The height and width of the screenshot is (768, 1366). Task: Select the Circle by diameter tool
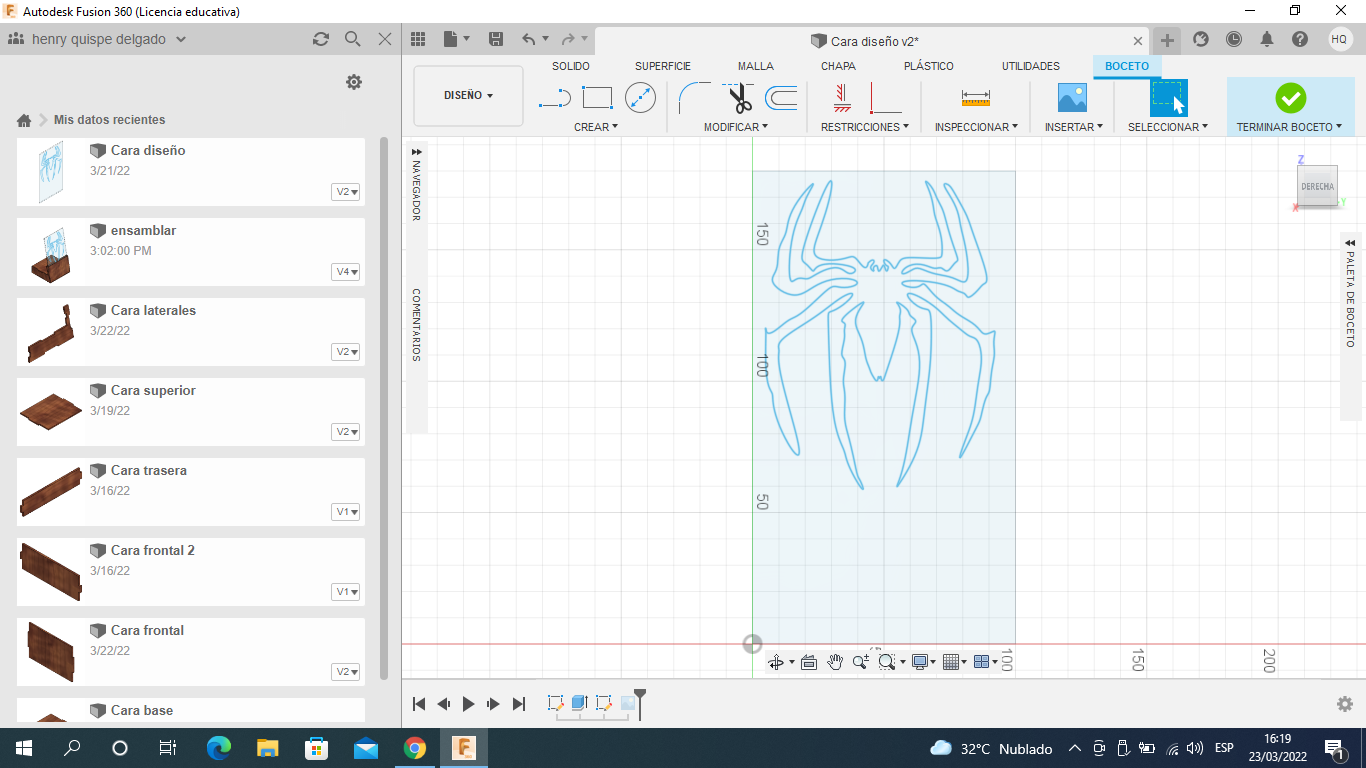[x=640, y=97]
